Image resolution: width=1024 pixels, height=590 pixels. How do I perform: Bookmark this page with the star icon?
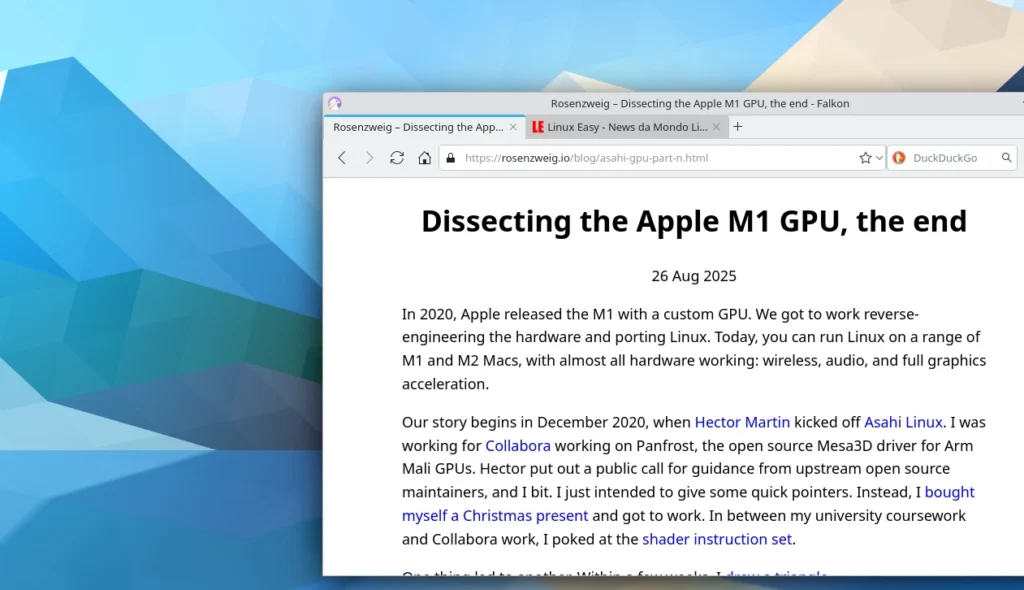[x=865, y=158]
